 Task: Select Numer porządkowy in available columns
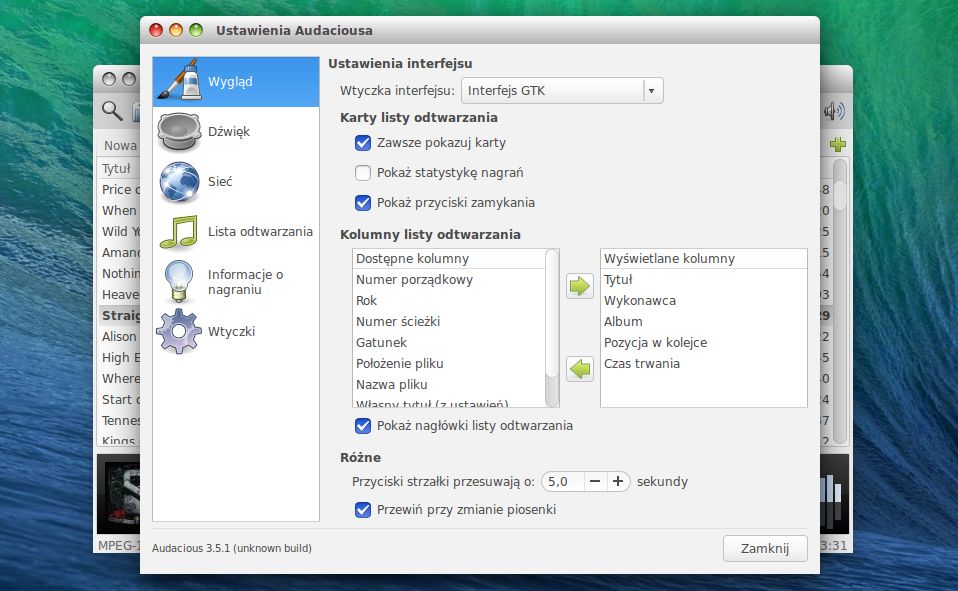point(448,280)
